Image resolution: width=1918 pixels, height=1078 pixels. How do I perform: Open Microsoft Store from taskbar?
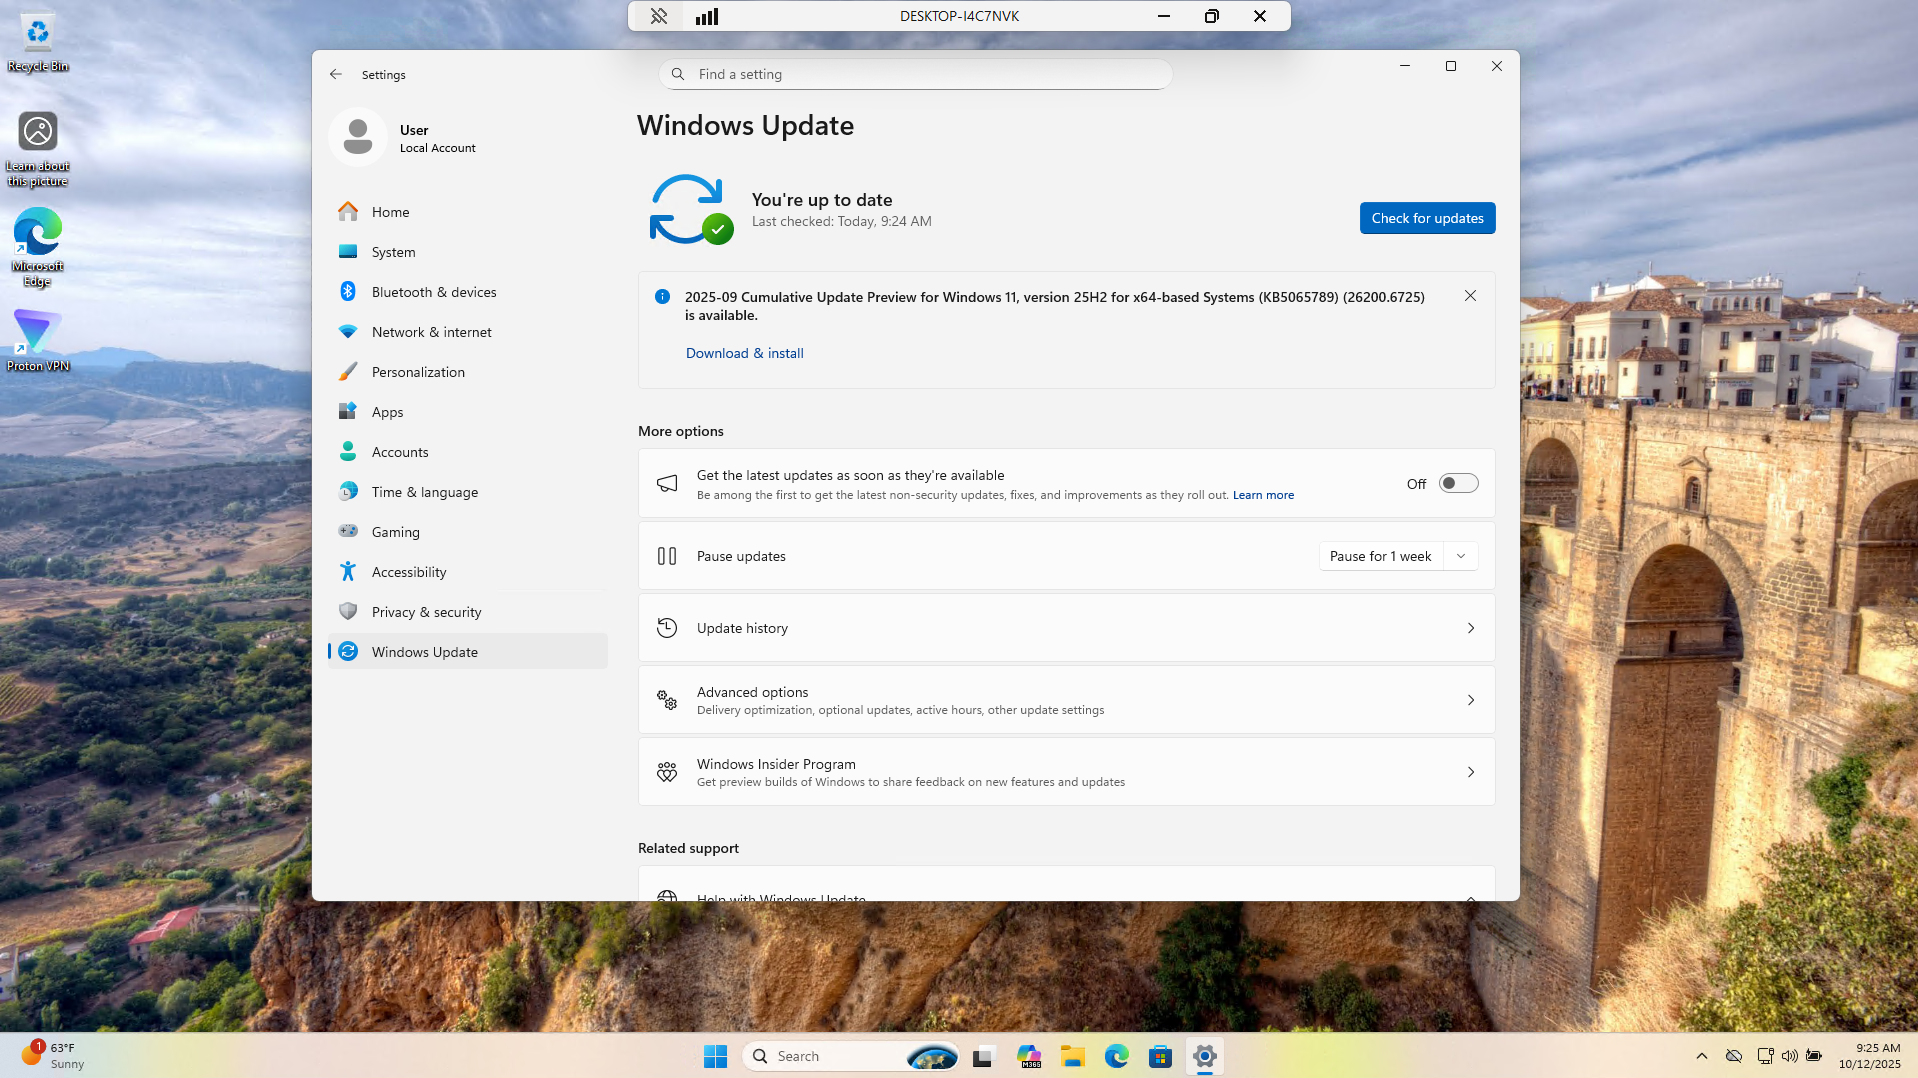1160,1056
